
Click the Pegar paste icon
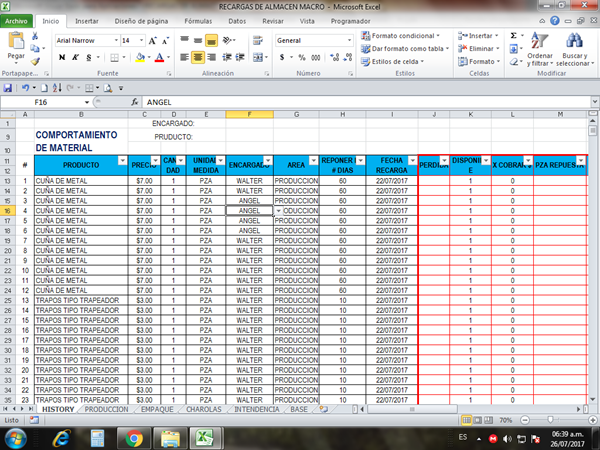16,45
